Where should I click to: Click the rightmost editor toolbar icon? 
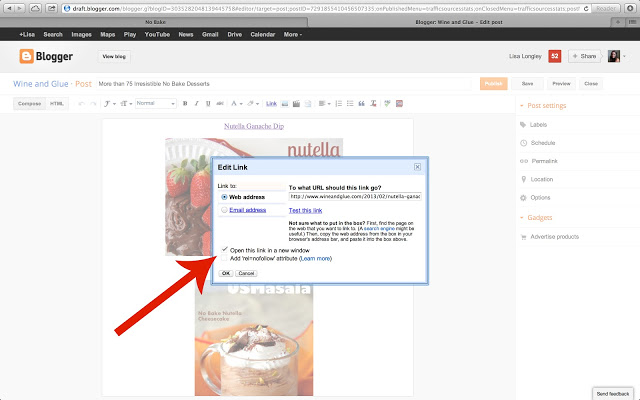[399, 104]
